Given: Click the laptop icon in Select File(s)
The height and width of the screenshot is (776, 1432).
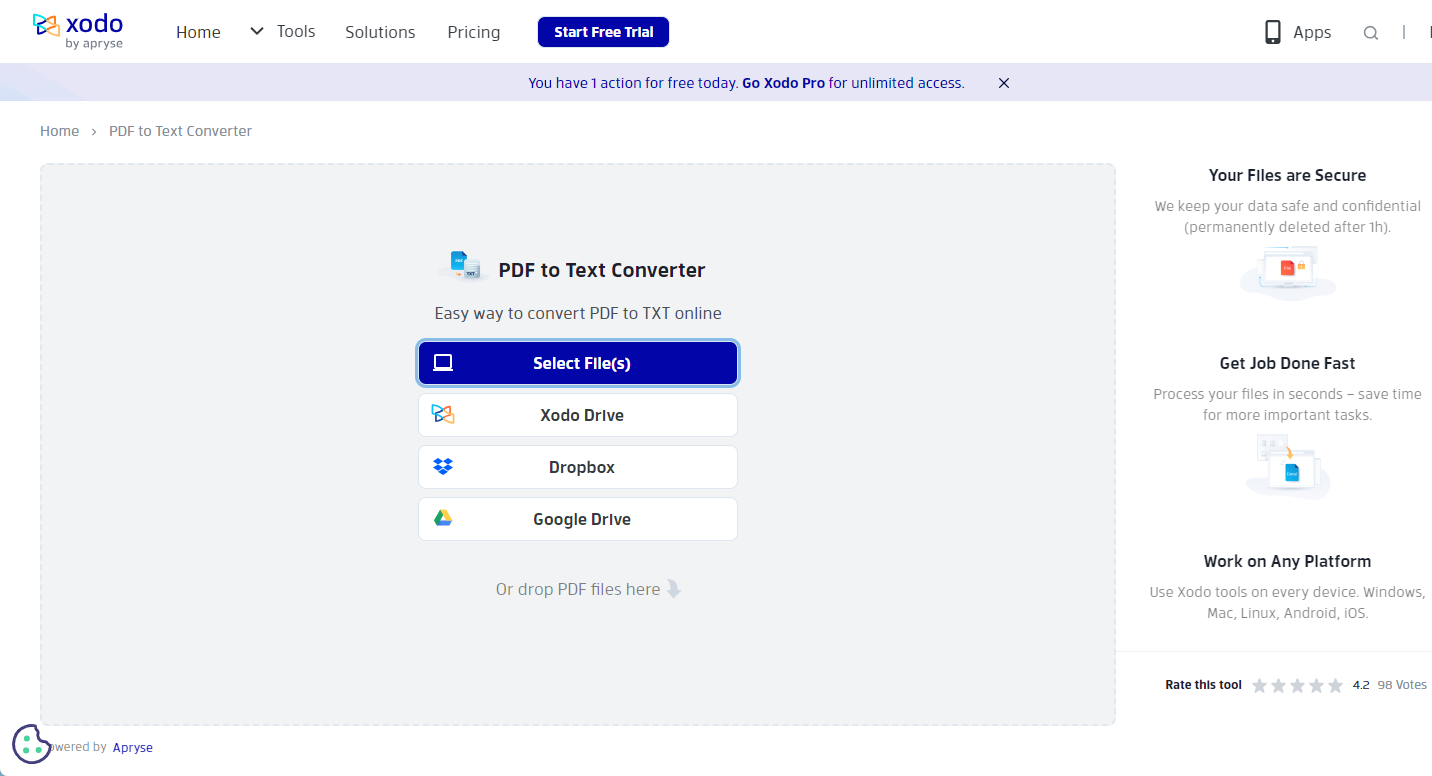Looking at the screenshot, I should click(x=443, y=363).
